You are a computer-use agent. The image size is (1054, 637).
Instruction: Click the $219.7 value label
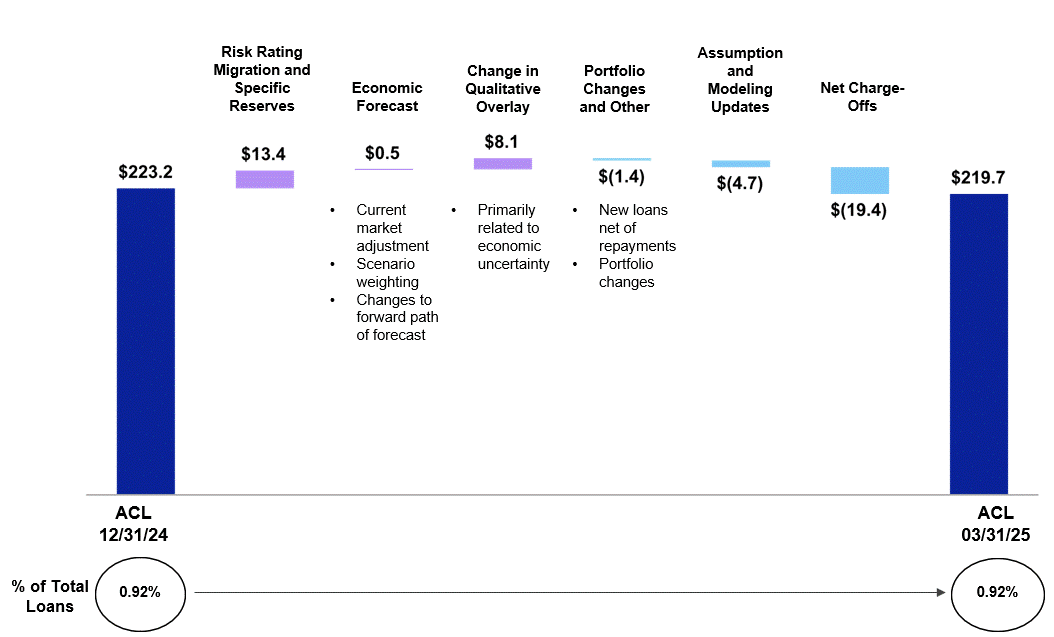tap(978, 178)
